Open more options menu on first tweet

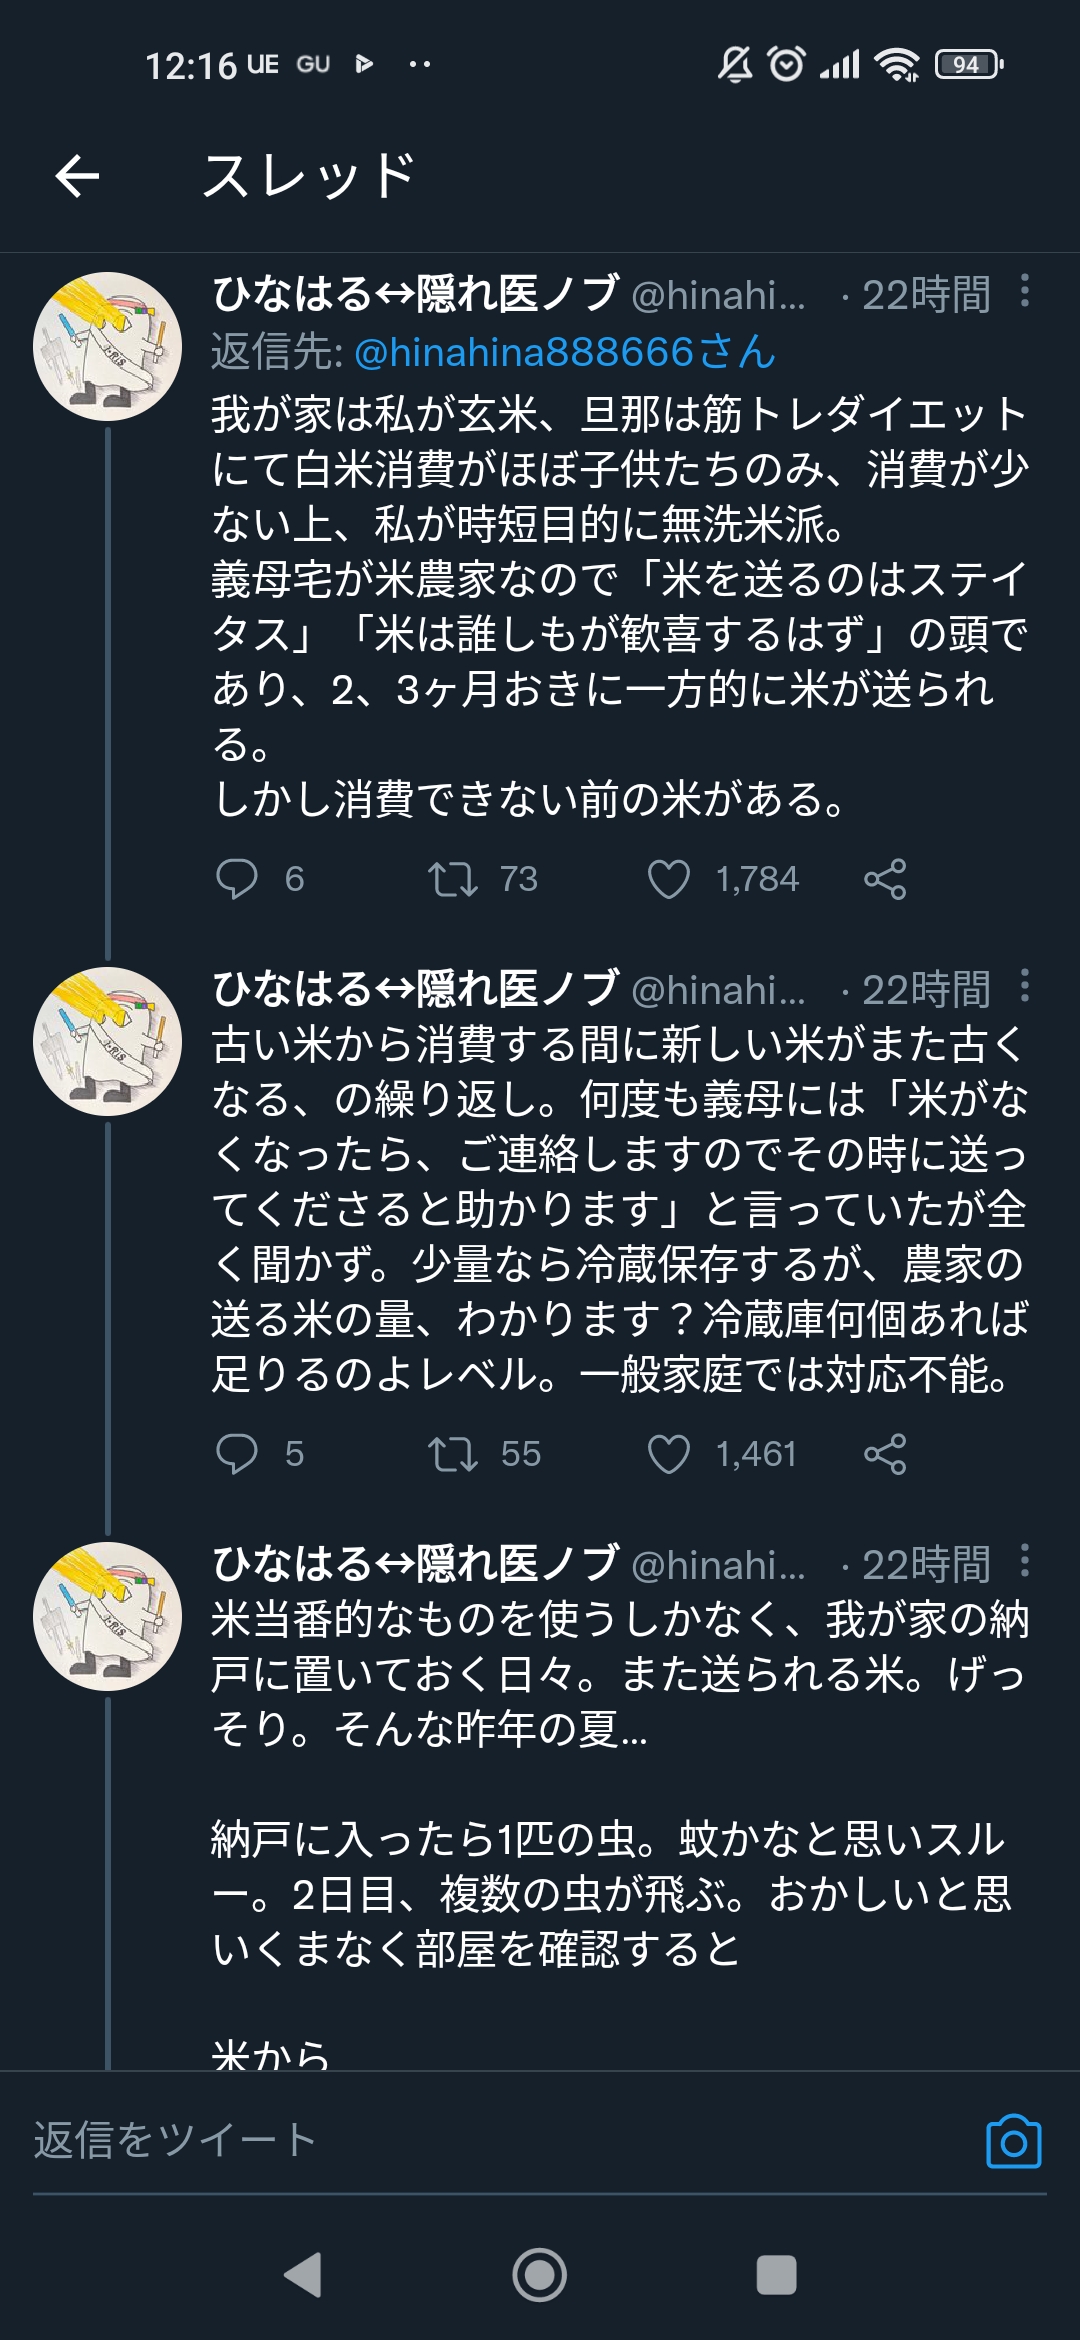1025,291
